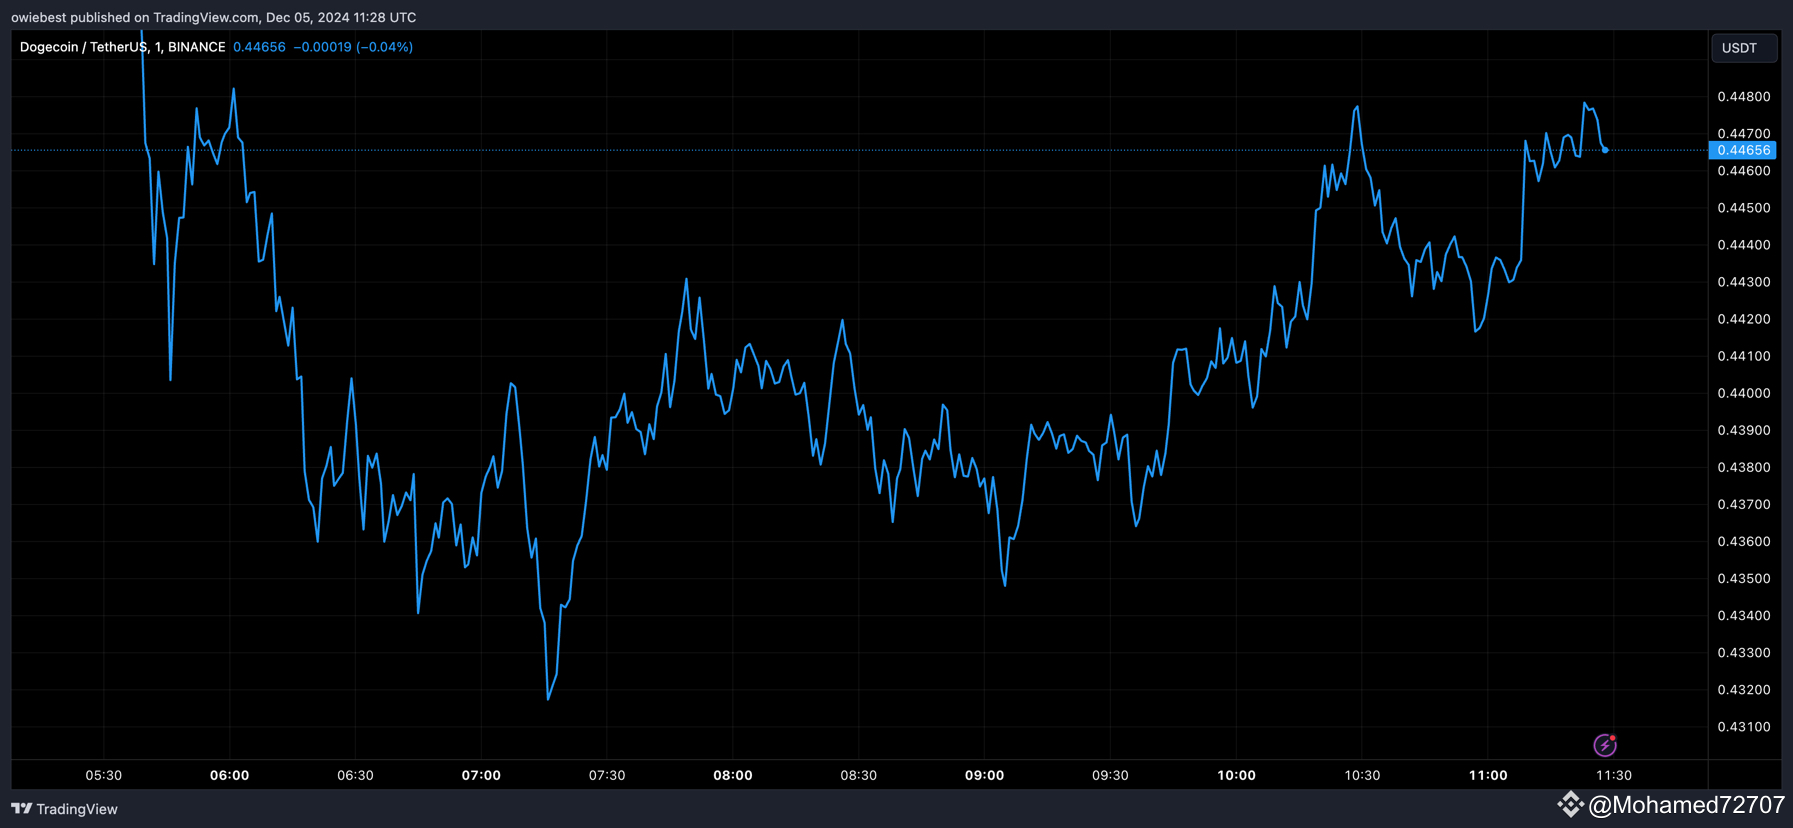Click the 07:00 time axis label
The image size is (1793, 828).
[x=481, y=775]
